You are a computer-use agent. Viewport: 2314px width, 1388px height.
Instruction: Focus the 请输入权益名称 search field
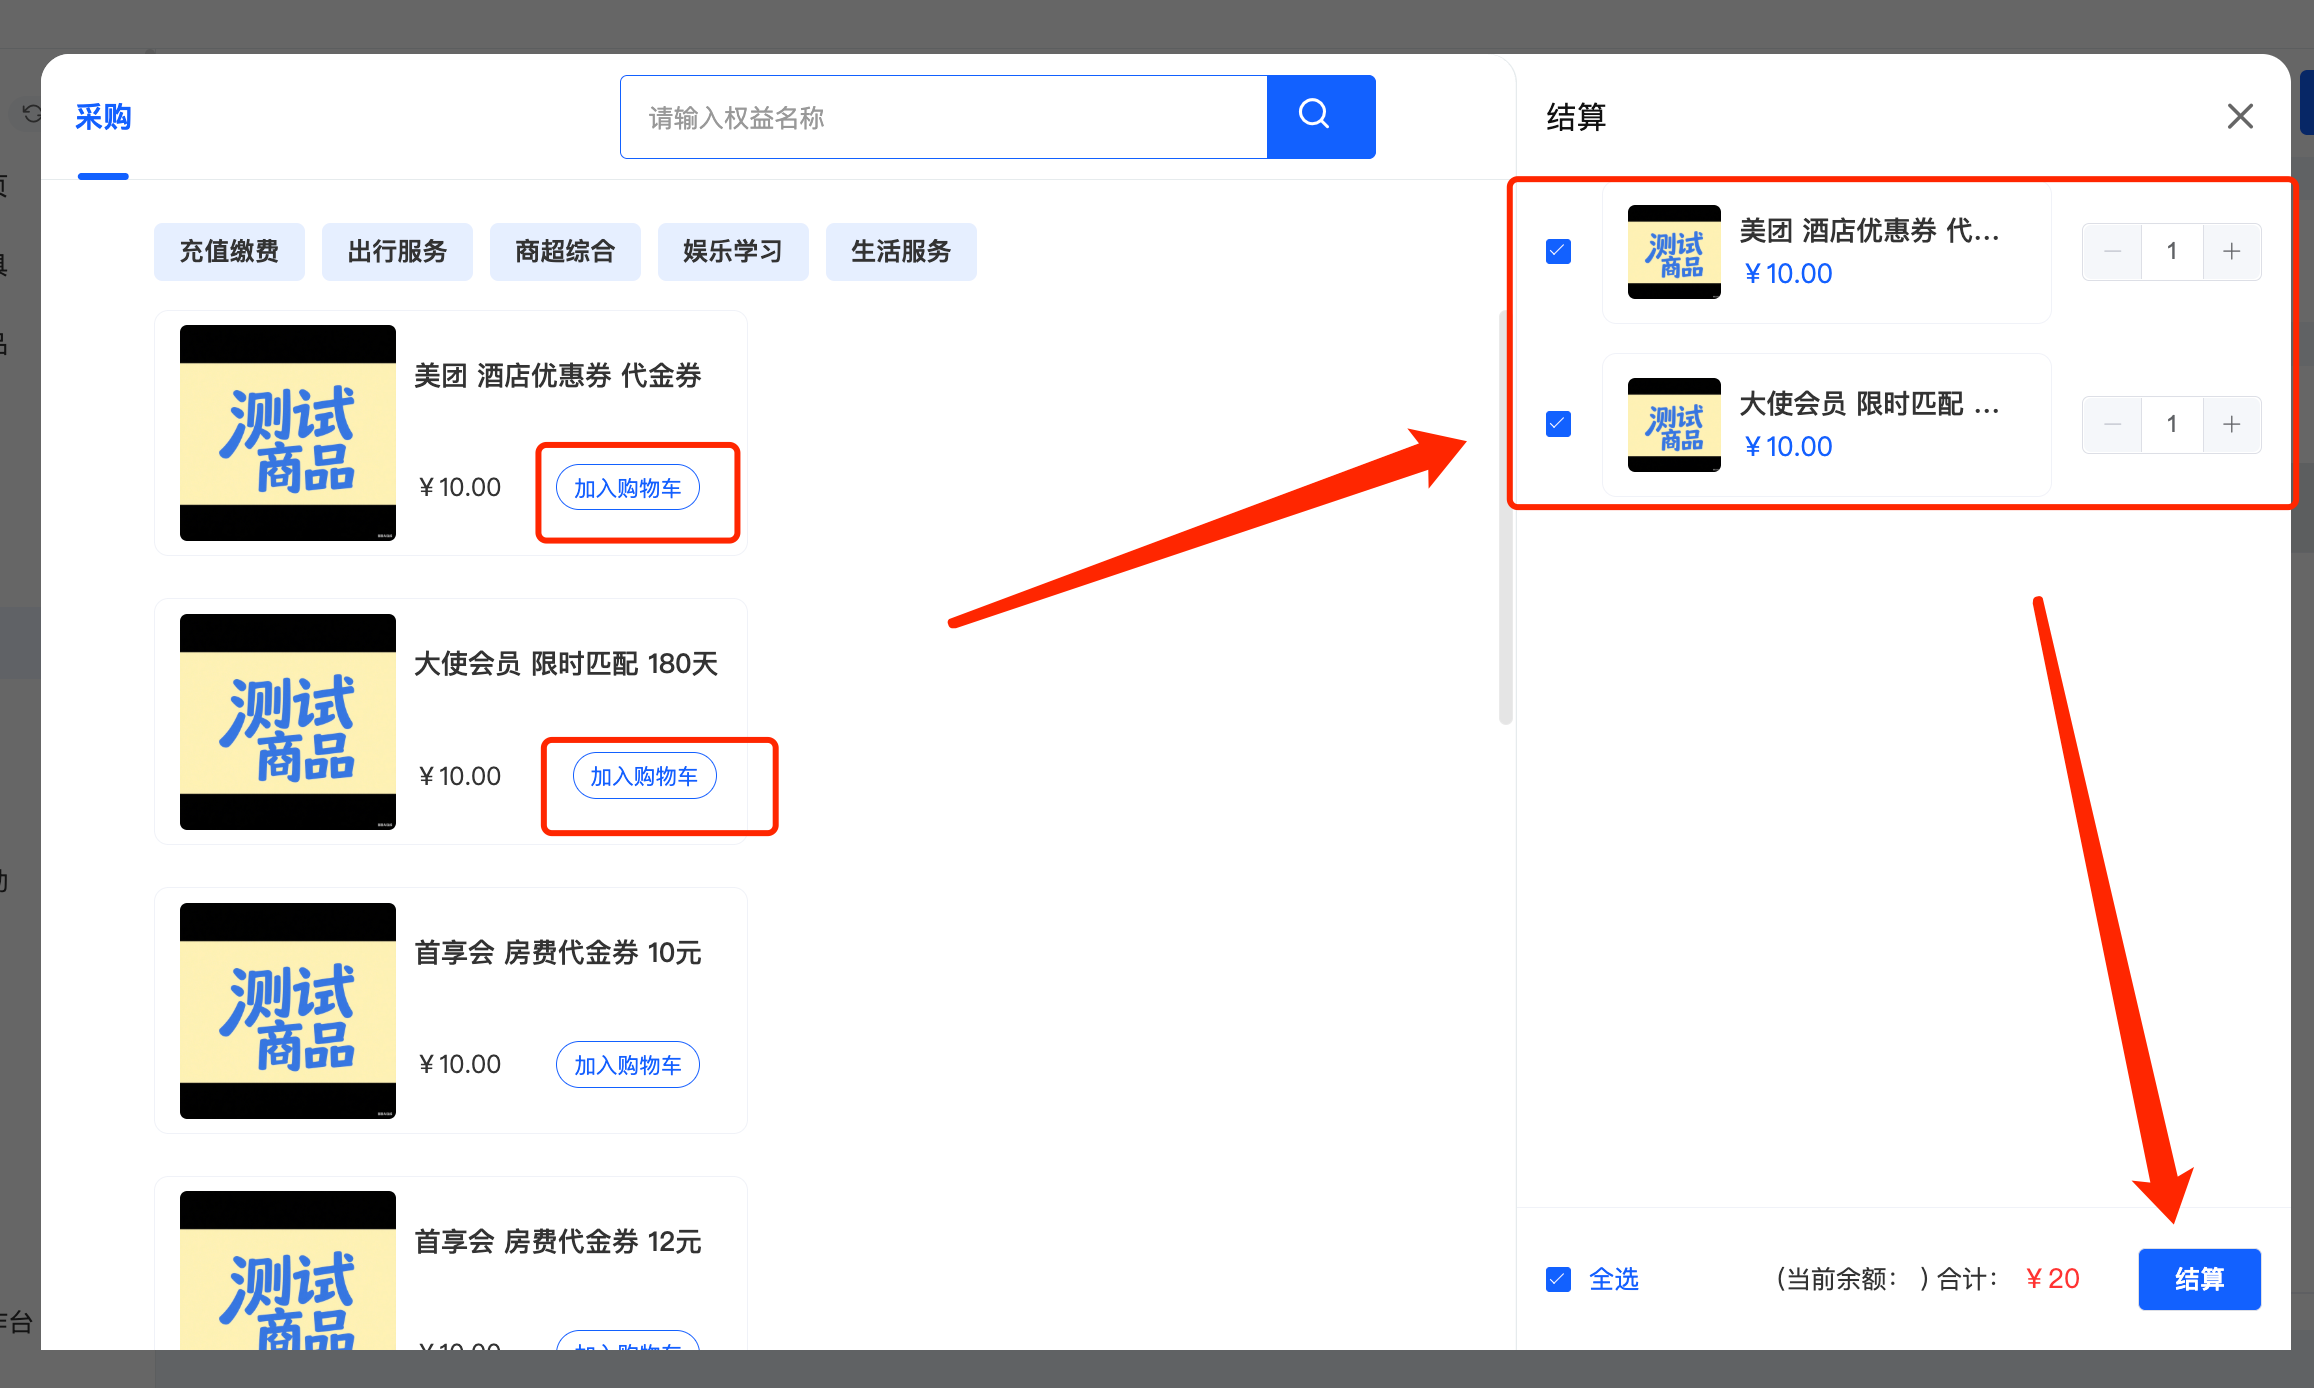pyautogui.click(x=942, y=117)
